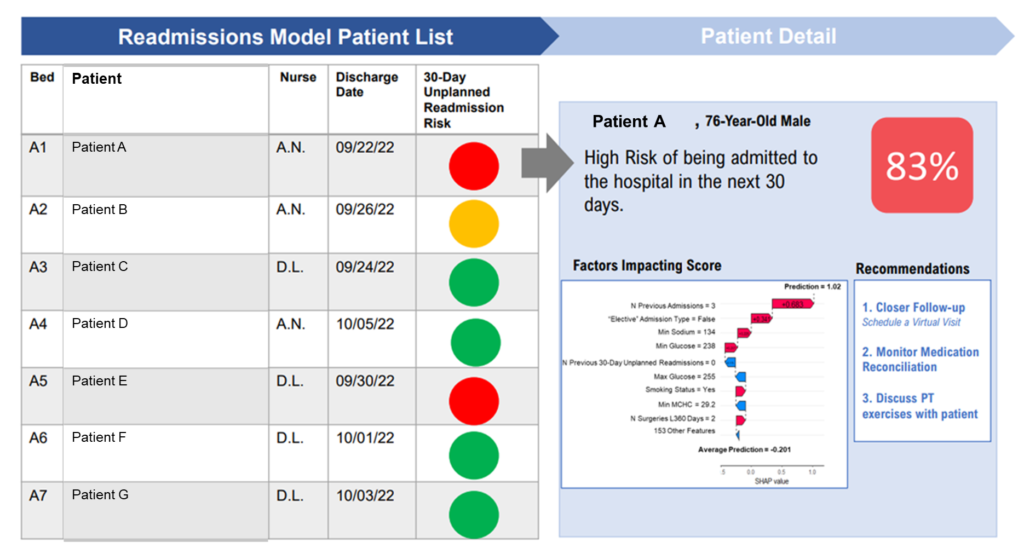The width and height of the screenshot is (1024, 548).
Task: Switch to the Patient Detail tab
Action: click(x=768, y=37)
